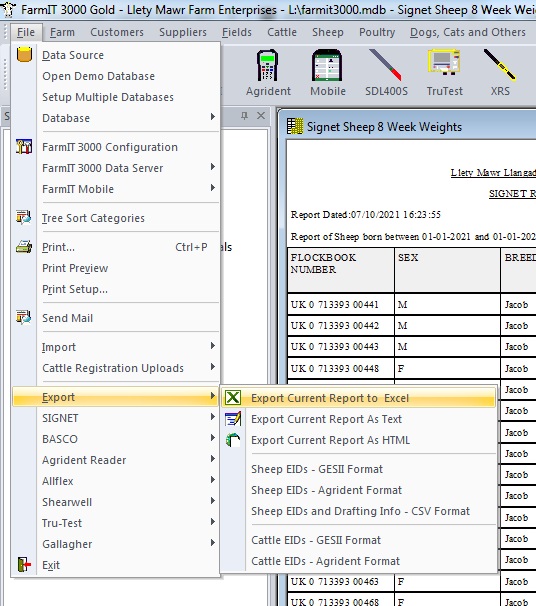536x606 pixels.
Task: Click the Data Source database icon
Action: point(24,54)
